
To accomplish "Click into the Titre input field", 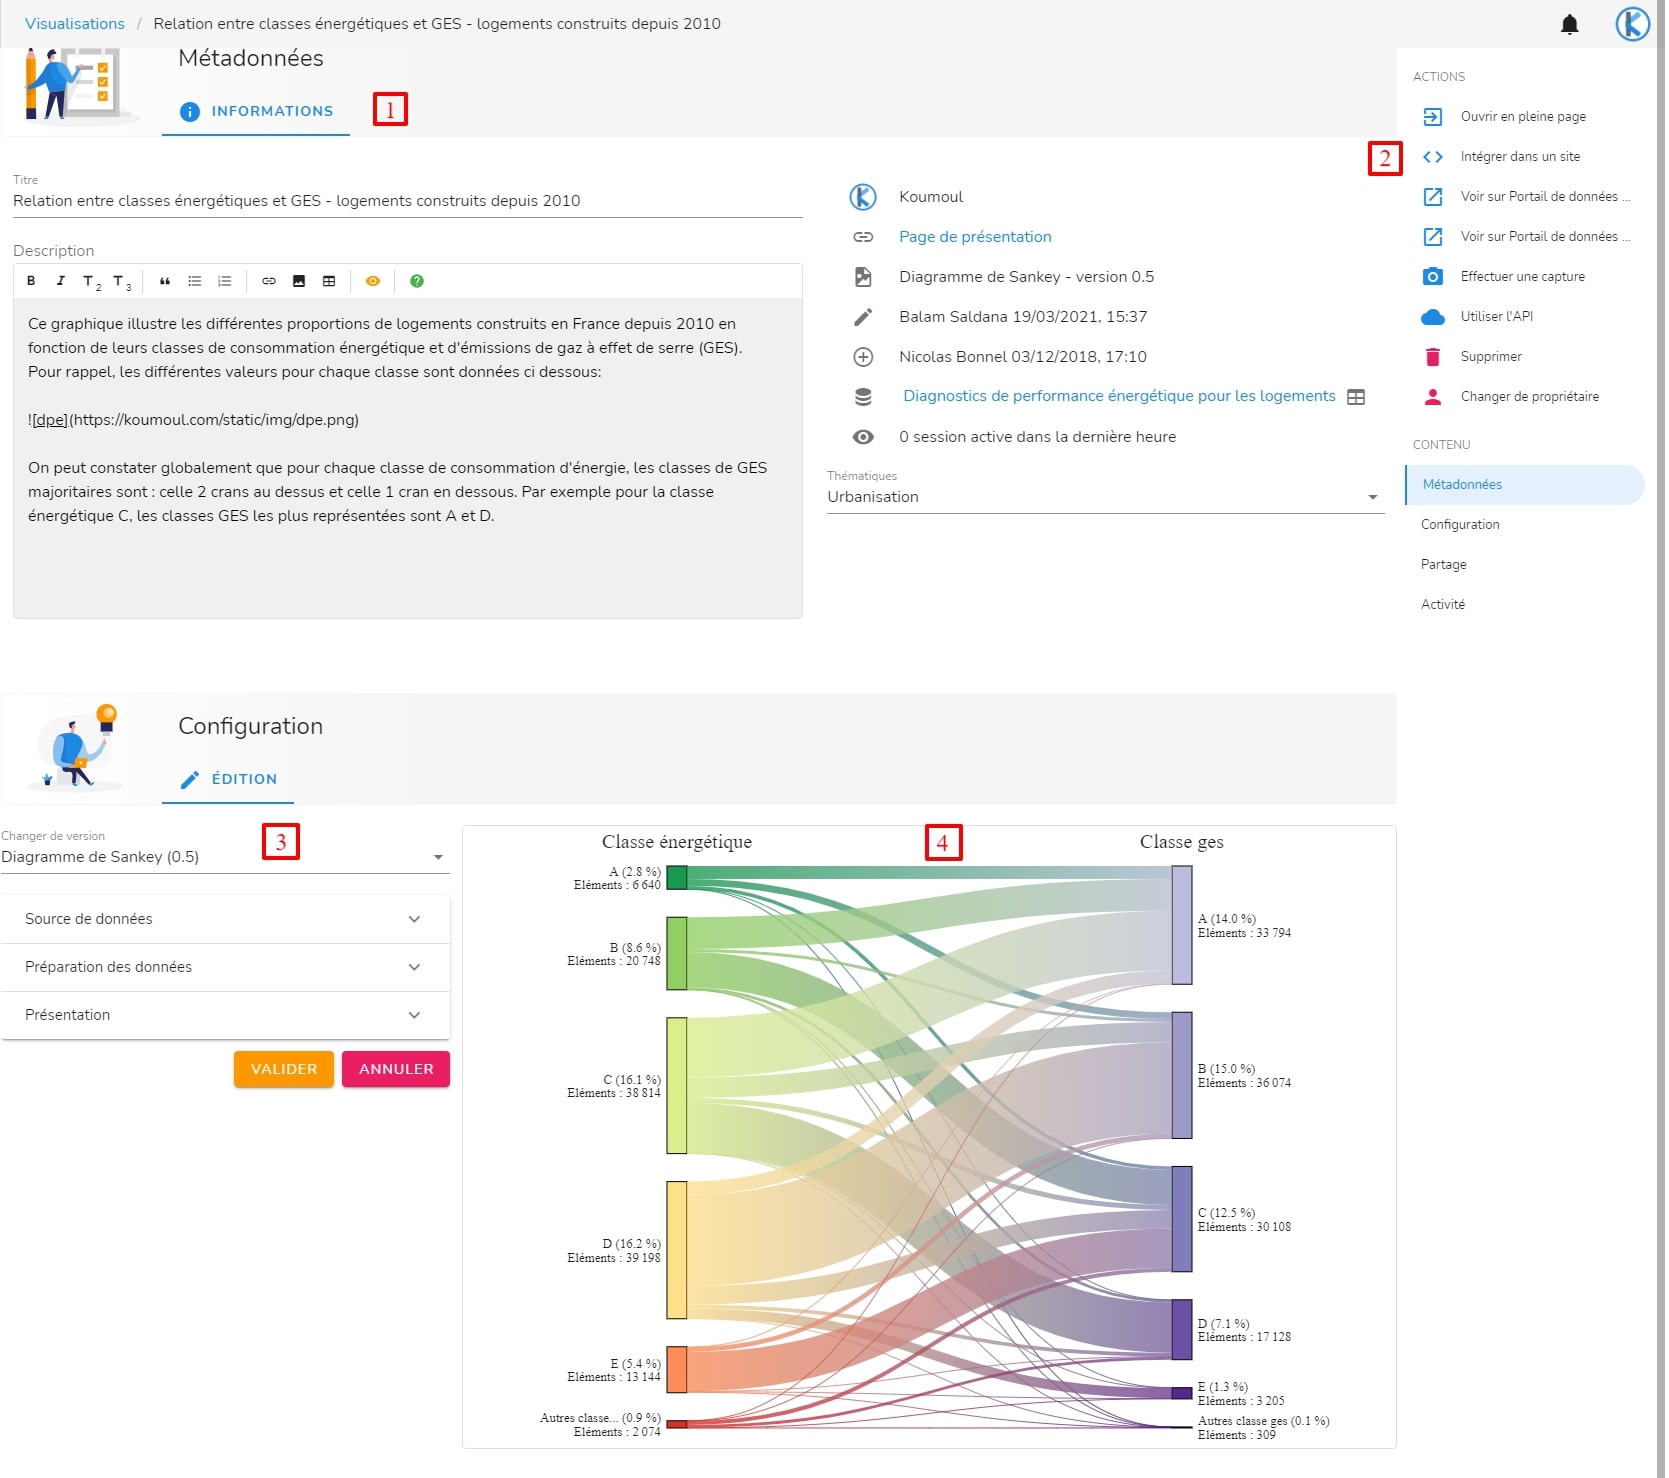I will click(408, 201).
